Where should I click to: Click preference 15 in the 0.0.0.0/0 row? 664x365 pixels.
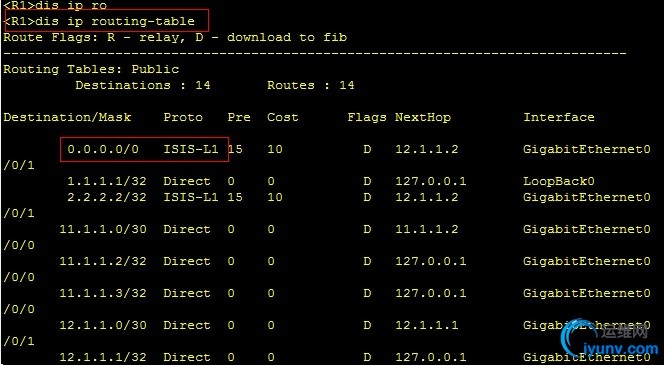pyautogui.click(x=235, y=149)
